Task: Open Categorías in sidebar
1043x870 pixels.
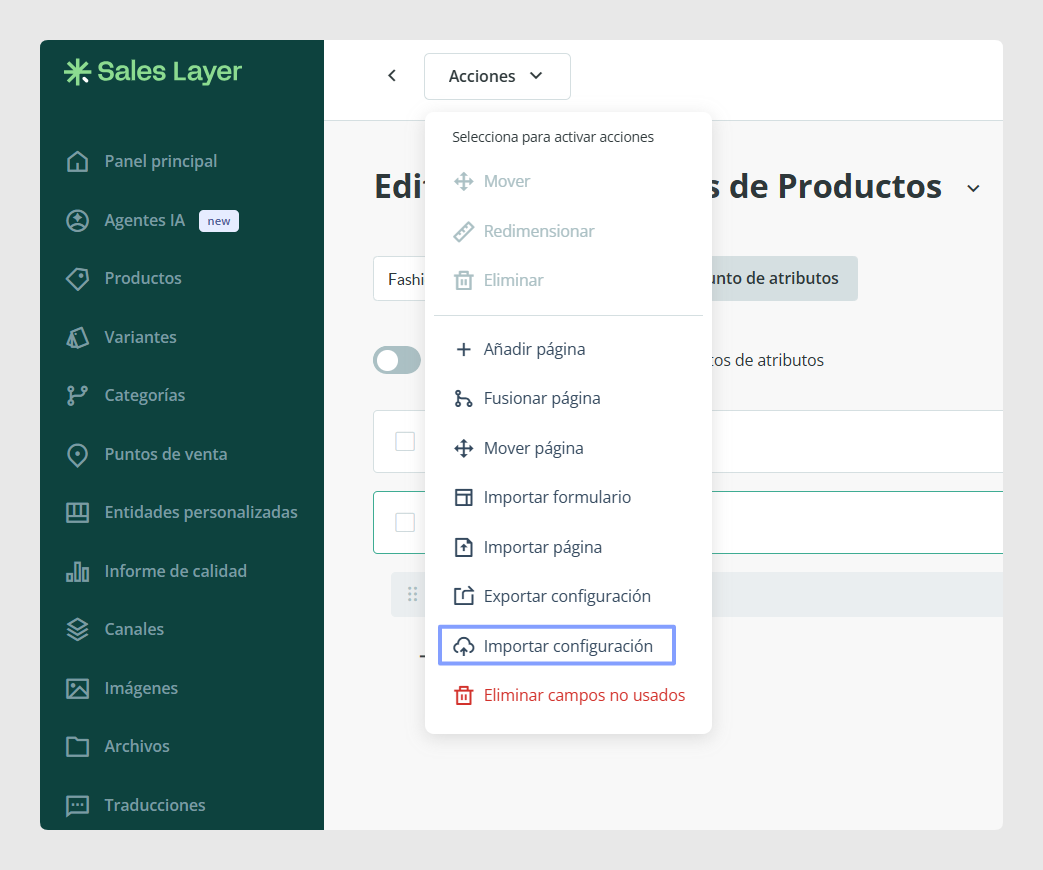Action: (144, 396)
